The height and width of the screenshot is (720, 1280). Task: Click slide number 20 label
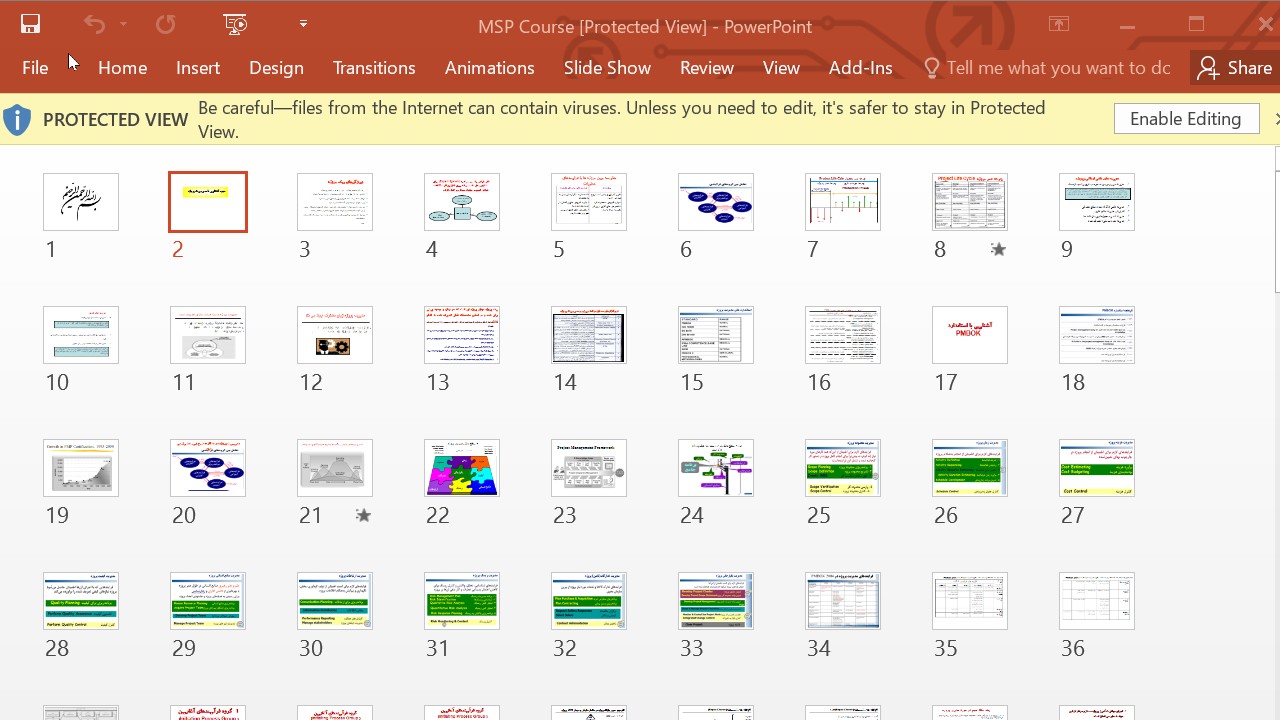tap(184, 516)
